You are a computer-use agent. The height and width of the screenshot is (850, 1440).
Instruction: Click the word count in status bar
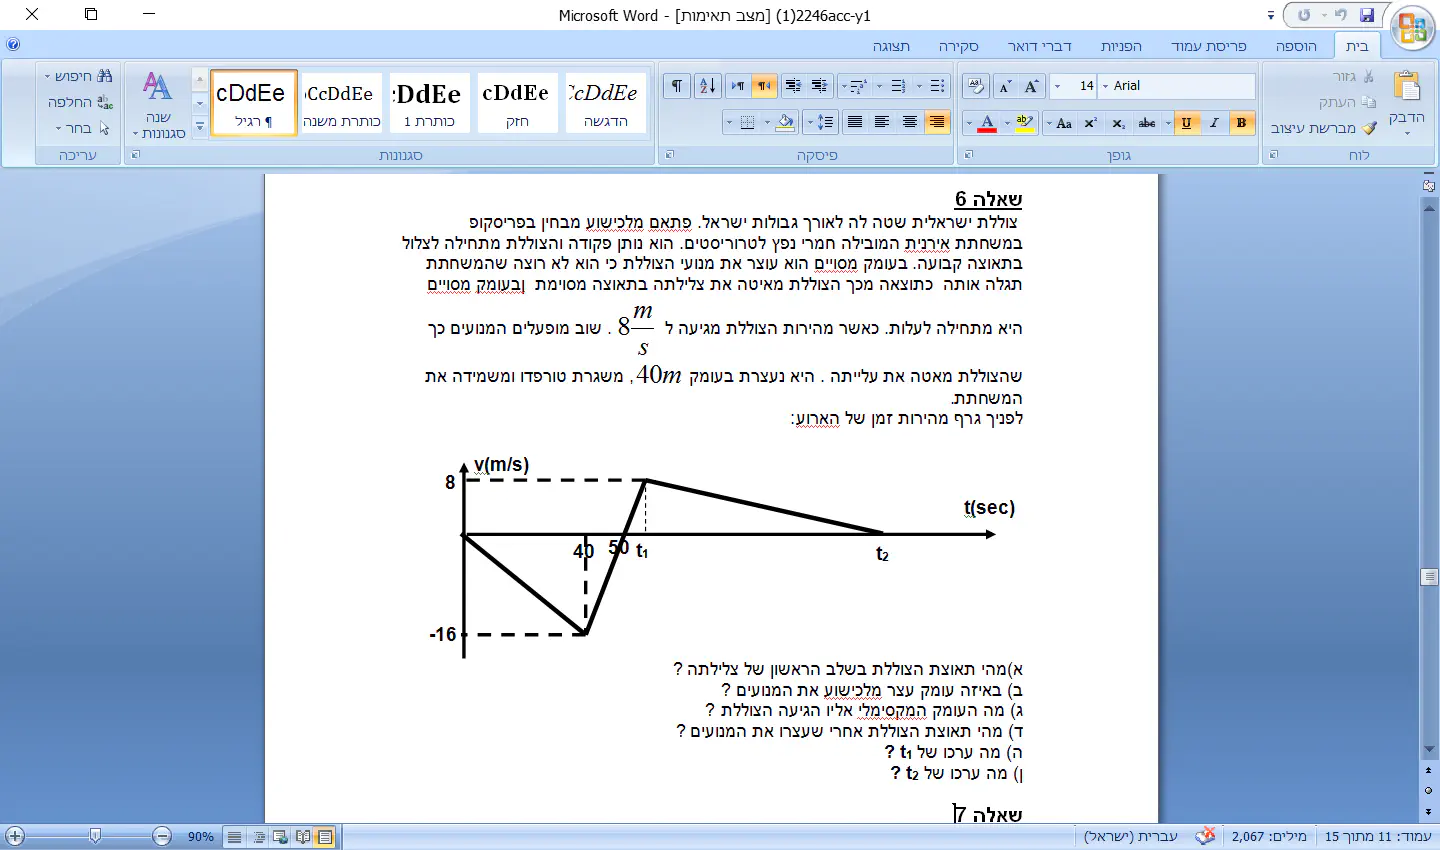[1269, 836]
